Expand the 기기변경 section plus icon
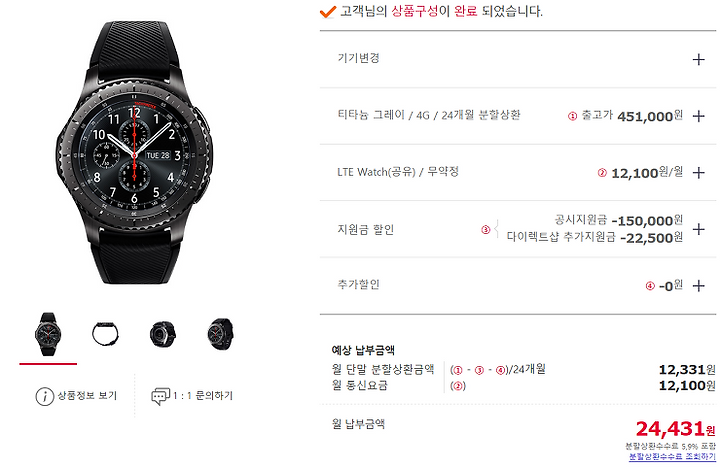 tap(698, 59)
